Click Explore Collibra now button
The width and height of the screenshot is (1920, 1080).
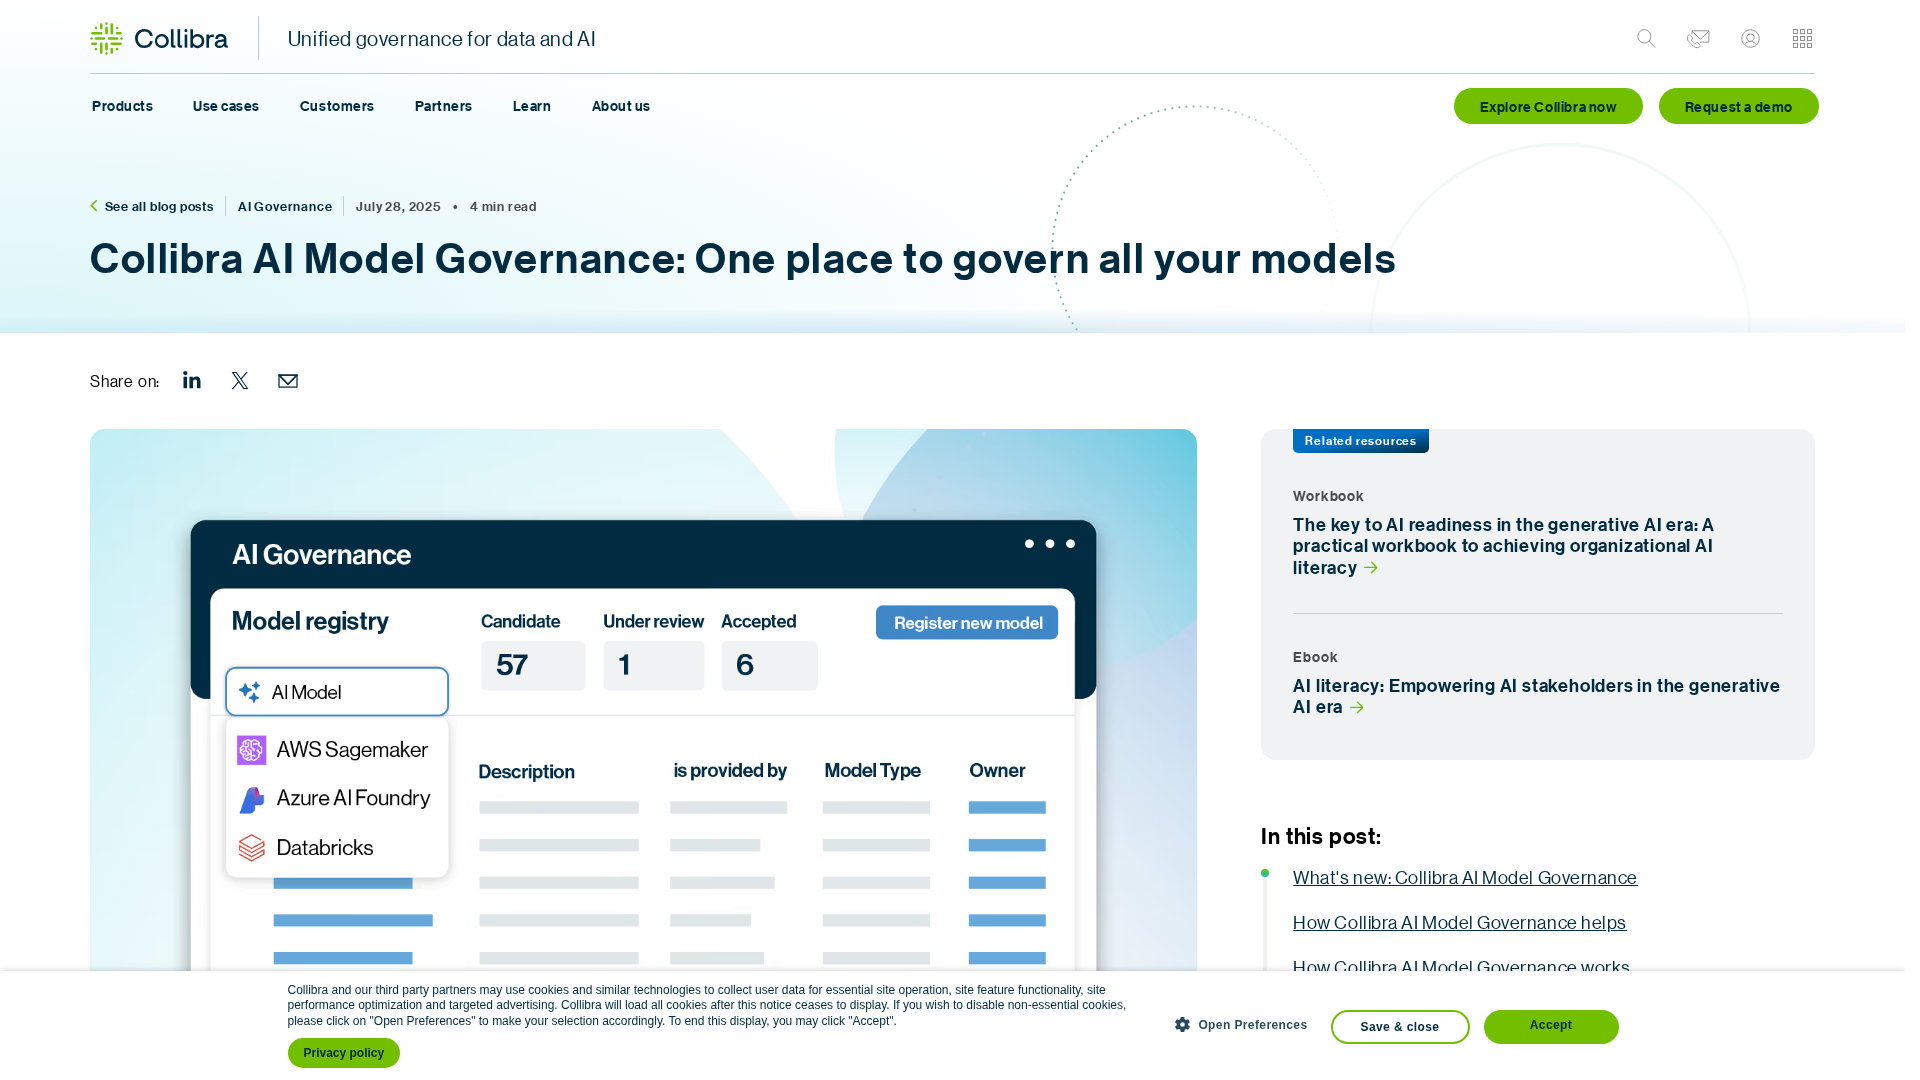1548,107
